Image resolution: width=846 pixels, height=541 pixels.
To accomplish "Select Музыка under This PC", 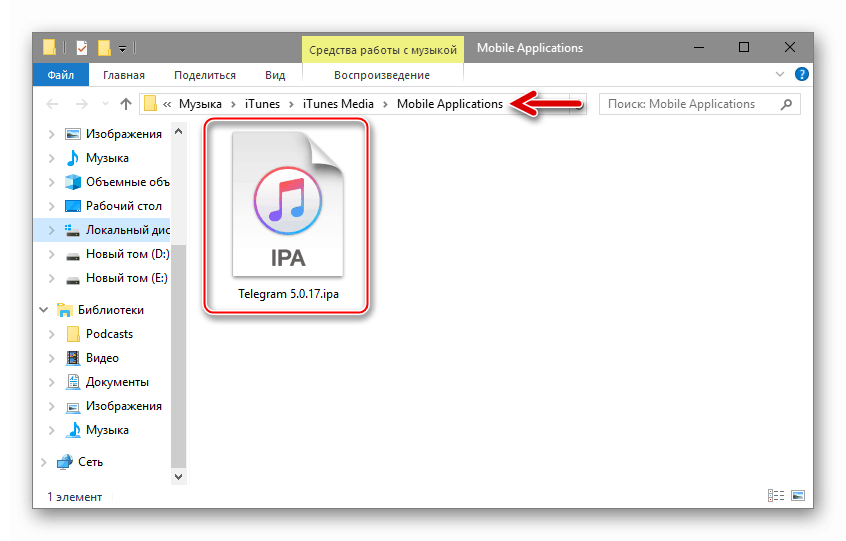I will [107, 158].
